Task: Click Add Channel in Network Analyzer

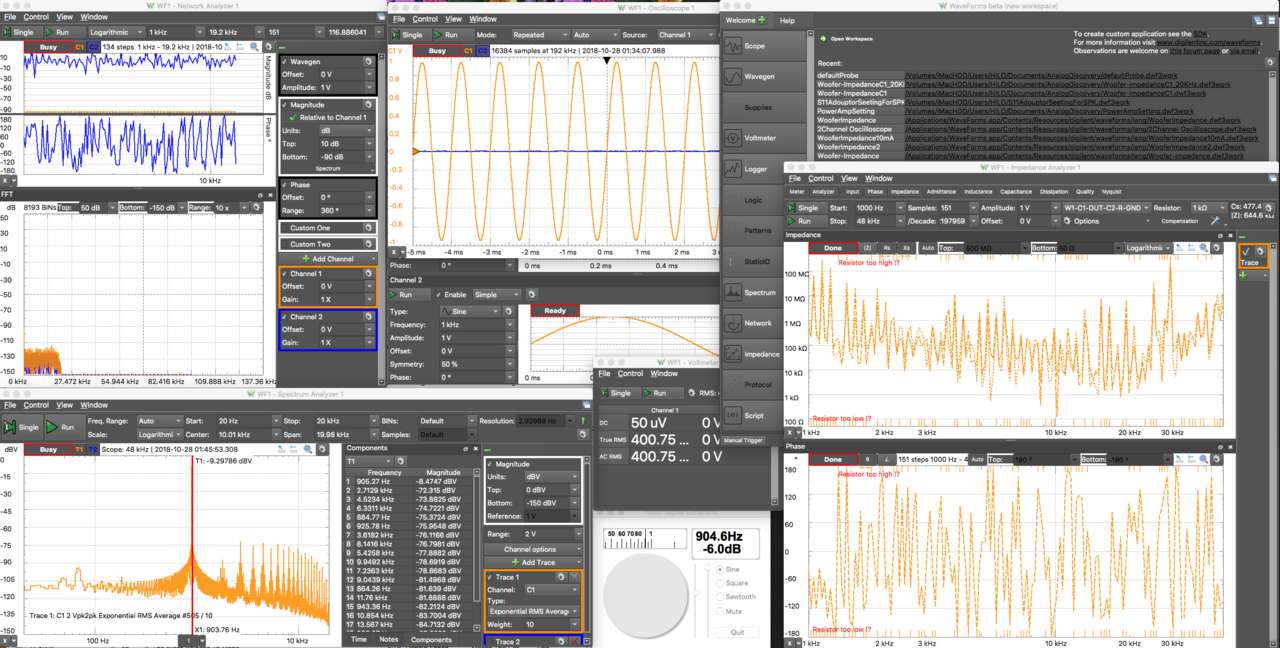Action: coord(327,259)
